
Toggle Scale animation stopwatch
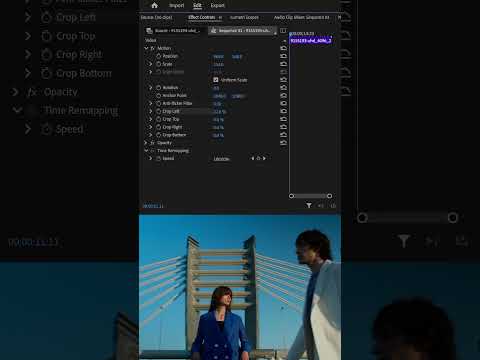[159, 64]
